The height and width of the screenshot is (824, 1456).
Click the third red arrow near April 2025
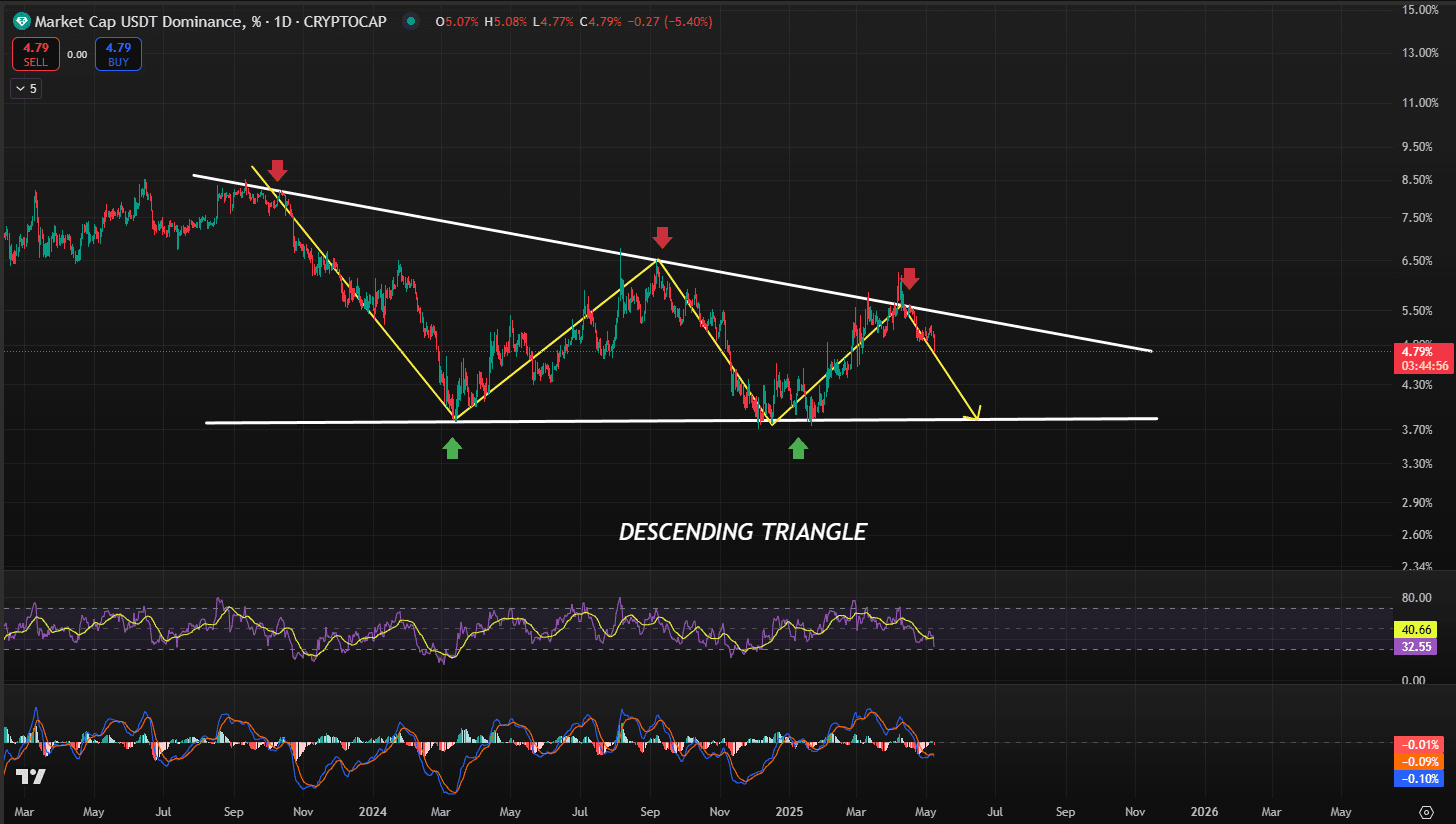click(x=909, y=278)
